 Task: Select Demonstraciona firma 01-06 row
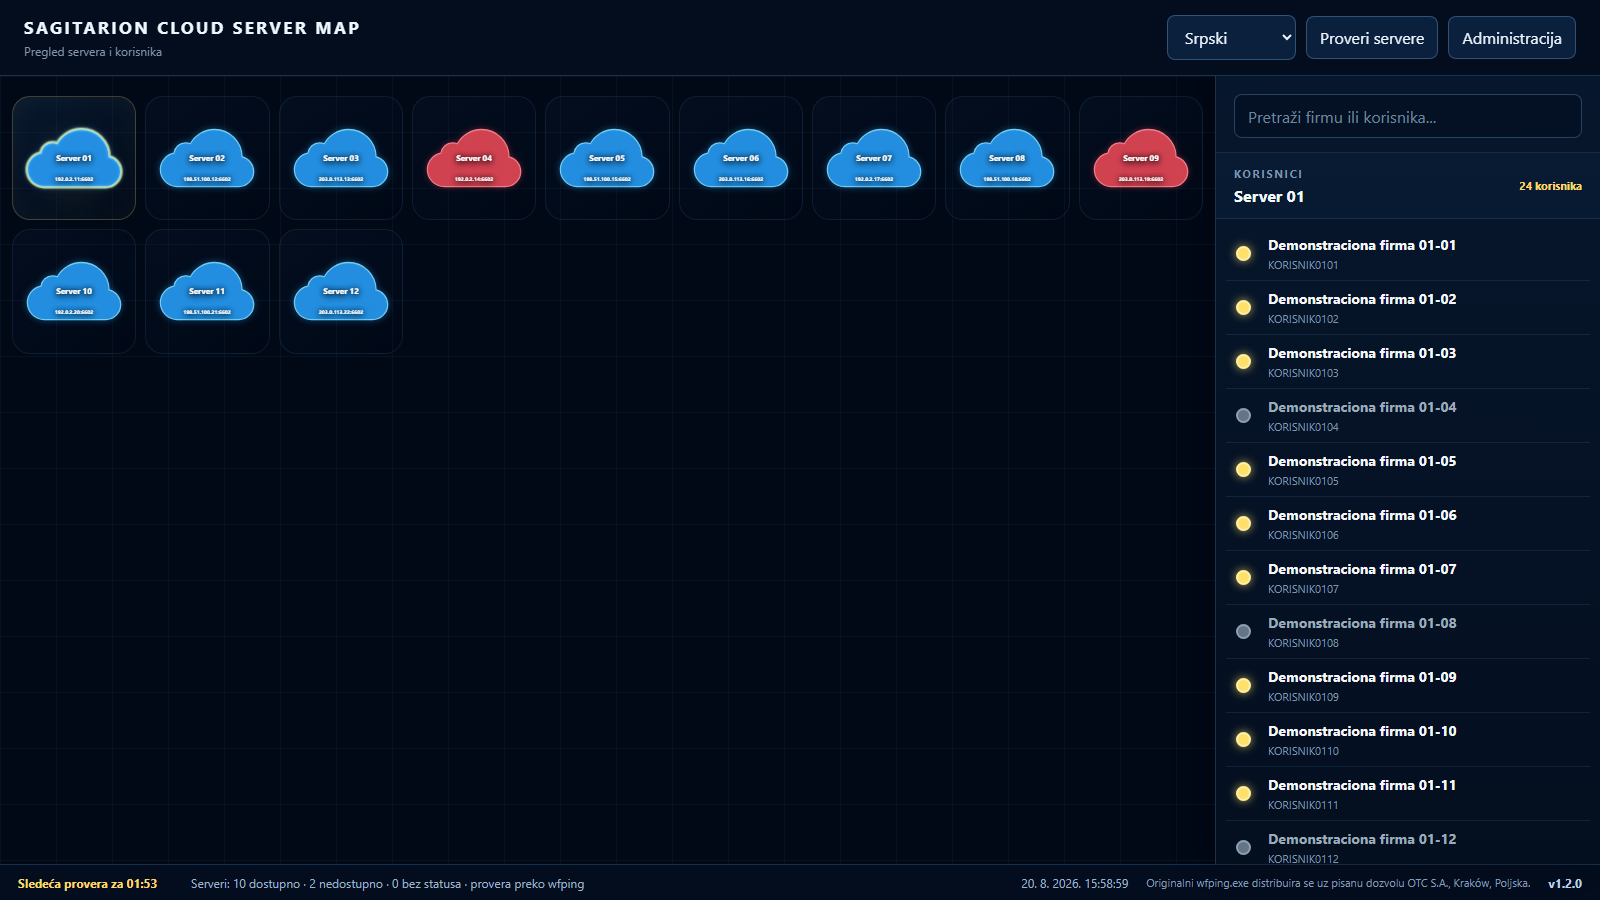click(1408, 524)
